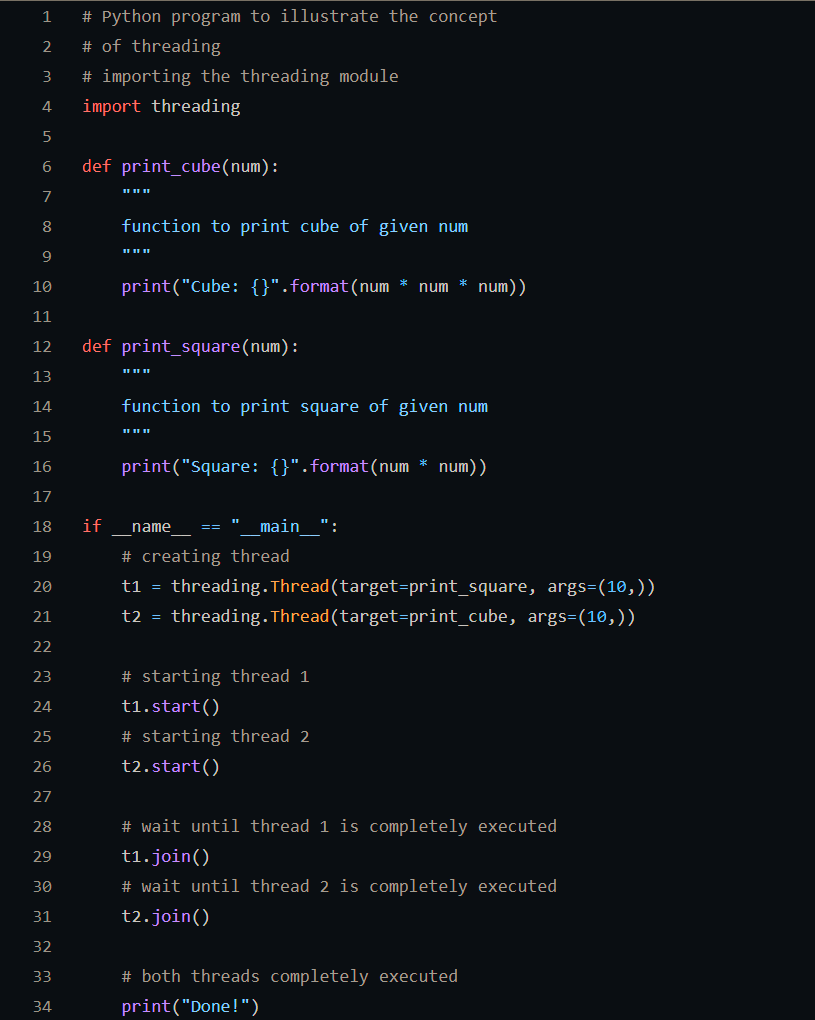Click comment "# wait until thread 2 is completely executed"

339,886
